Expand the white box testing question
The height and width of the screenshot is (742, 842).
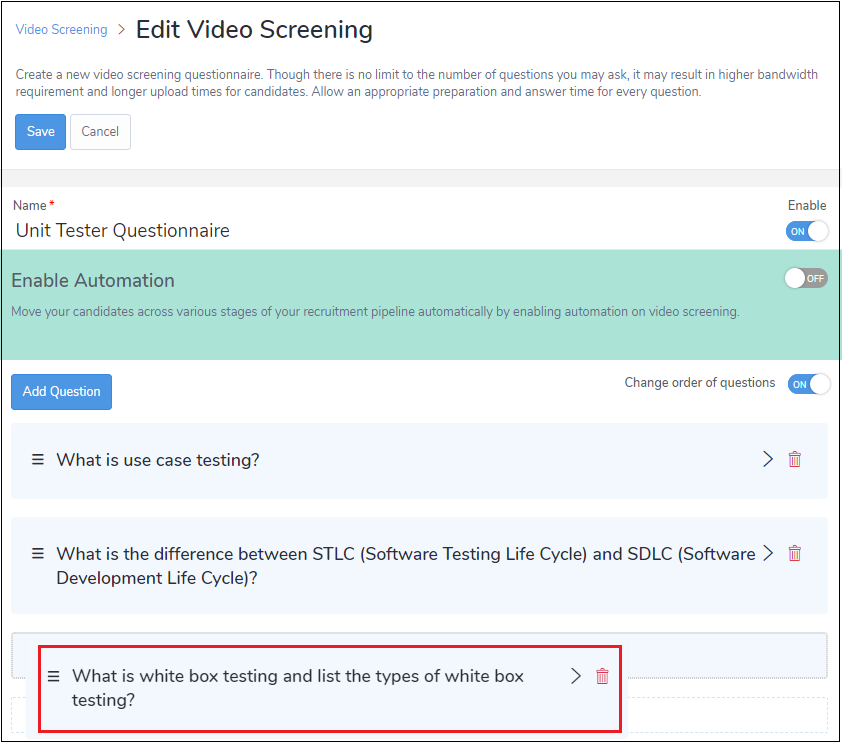click(576, 676)
